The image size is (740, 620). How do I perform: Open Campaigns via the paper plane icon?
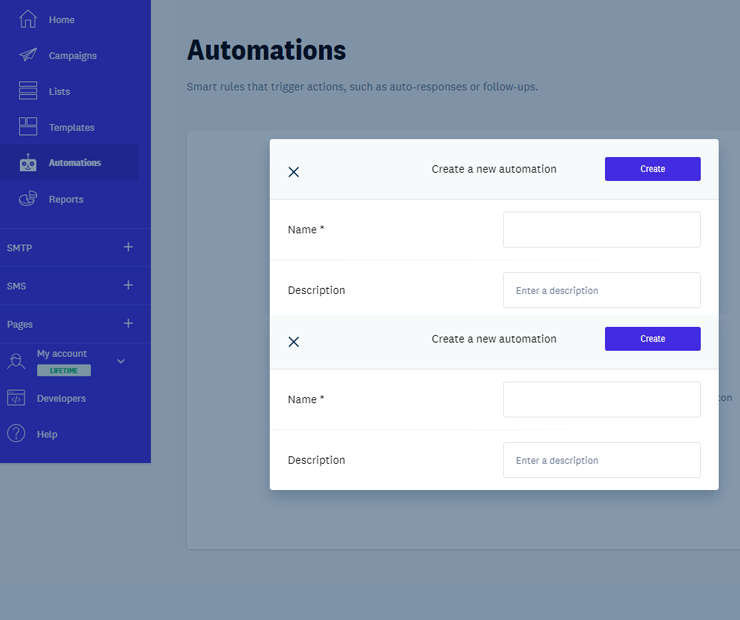(28, 55)
